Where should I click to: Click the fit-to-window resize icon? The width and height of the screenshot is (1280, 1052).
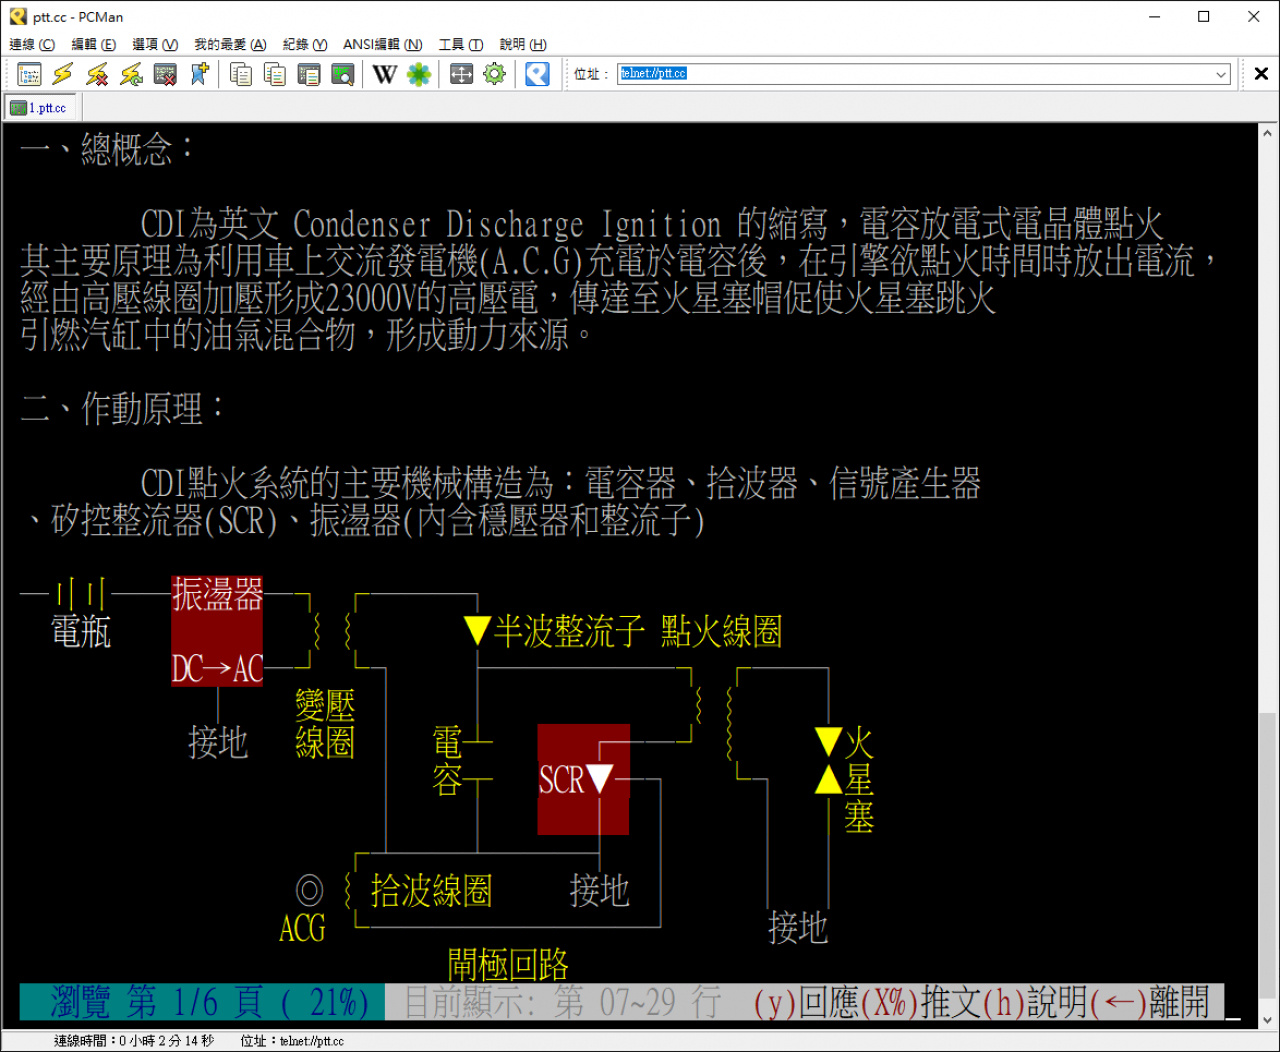(461, 74)
